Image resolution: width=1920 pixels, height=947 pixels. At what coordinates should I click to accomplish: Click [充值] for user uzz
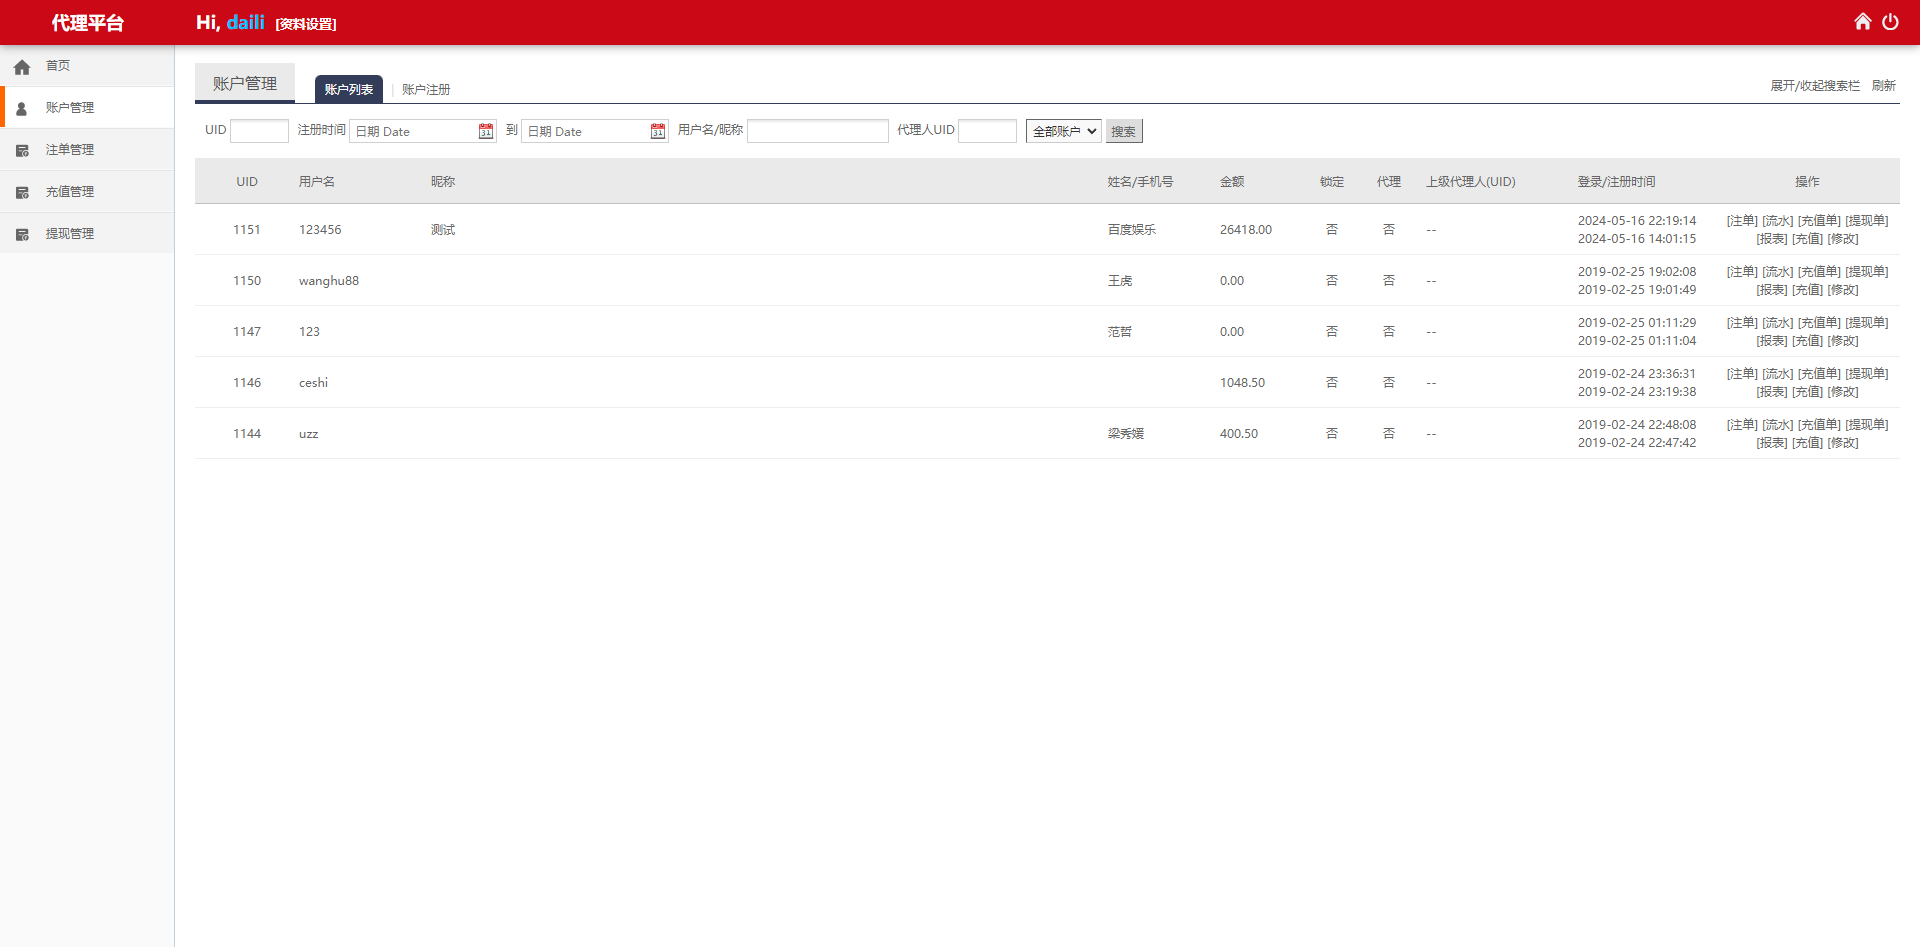click(1807, 443)
